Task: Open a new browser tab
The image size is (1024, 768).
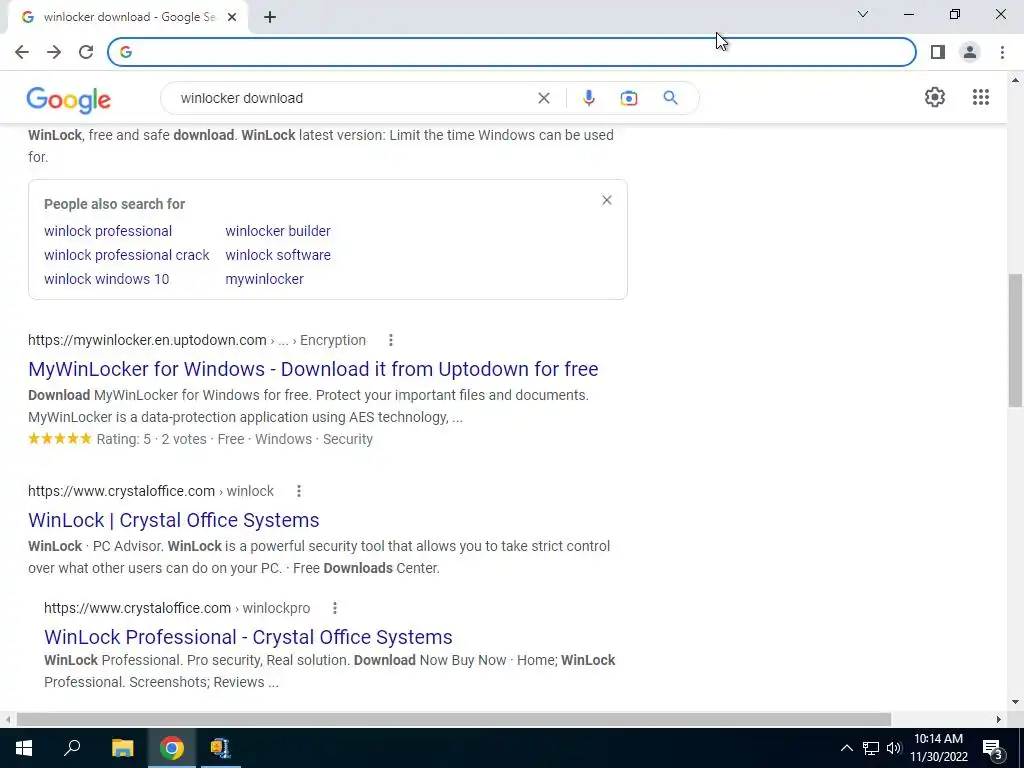Action: [270, 17]
